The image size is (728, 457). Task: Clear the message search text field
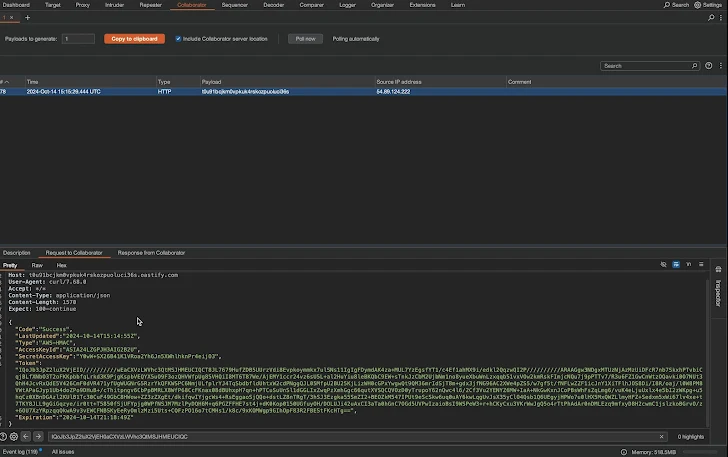point(661,437)
